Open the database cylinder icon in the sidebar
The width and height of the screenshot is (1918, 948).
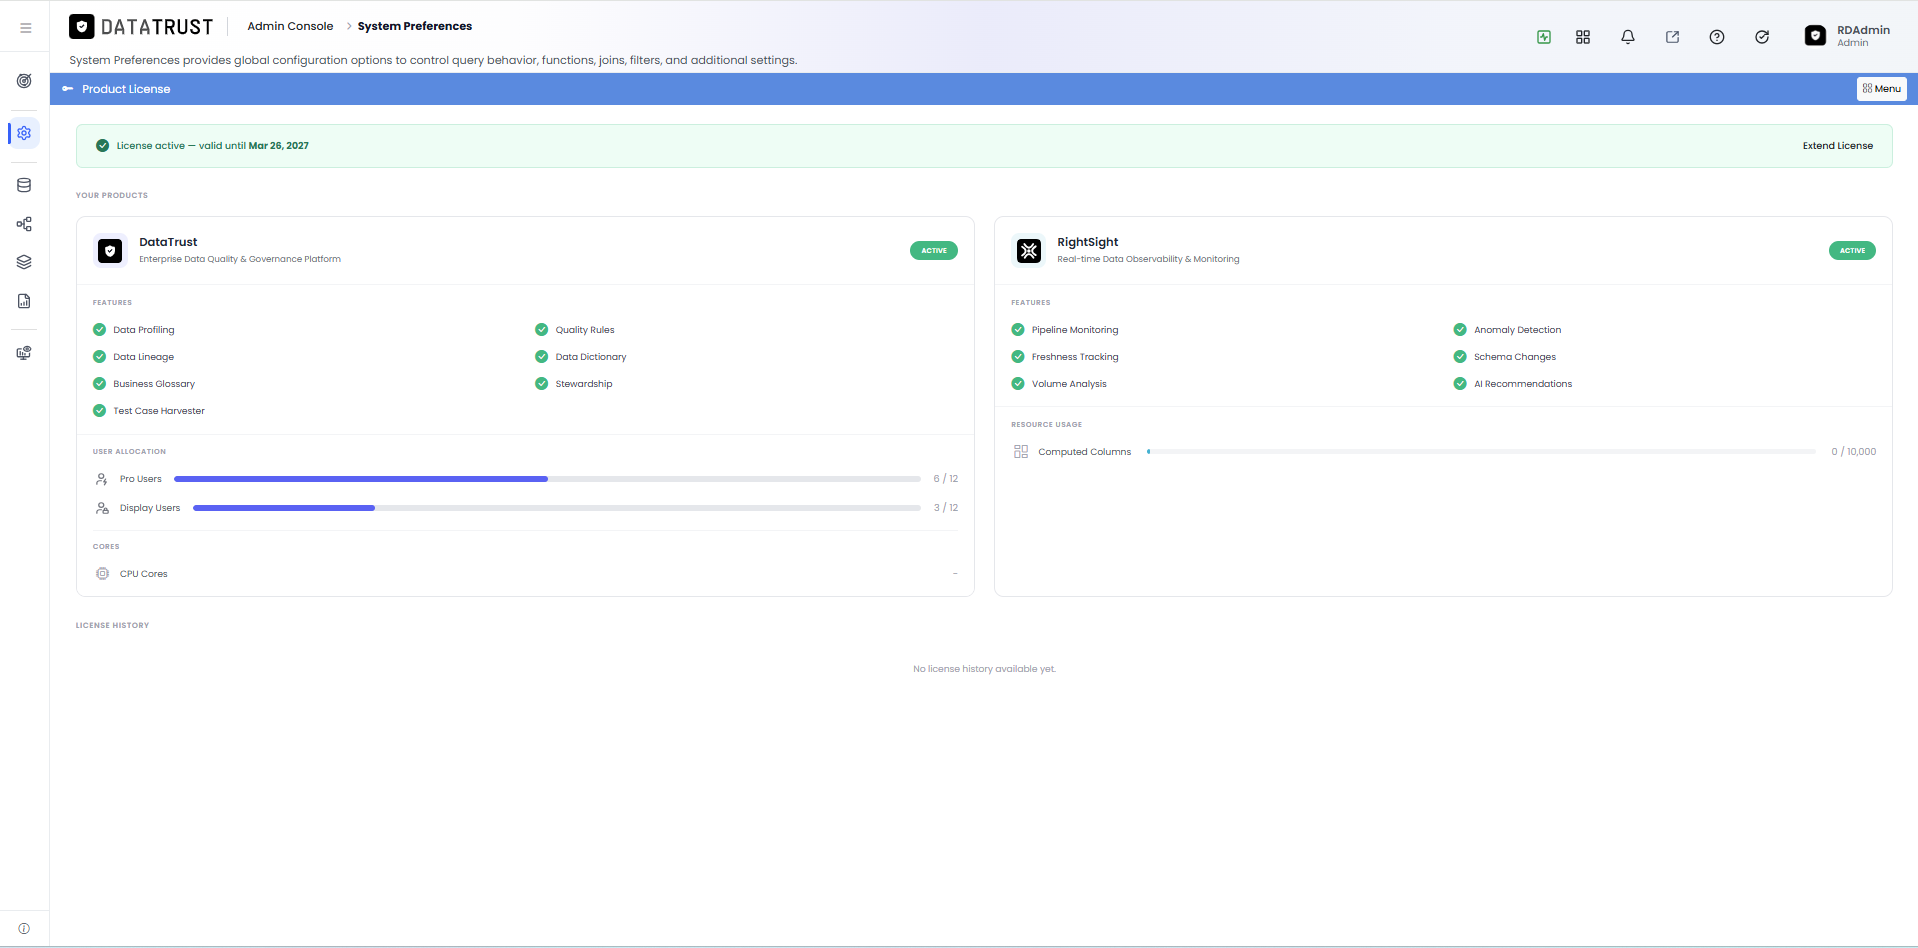[24, 185]
